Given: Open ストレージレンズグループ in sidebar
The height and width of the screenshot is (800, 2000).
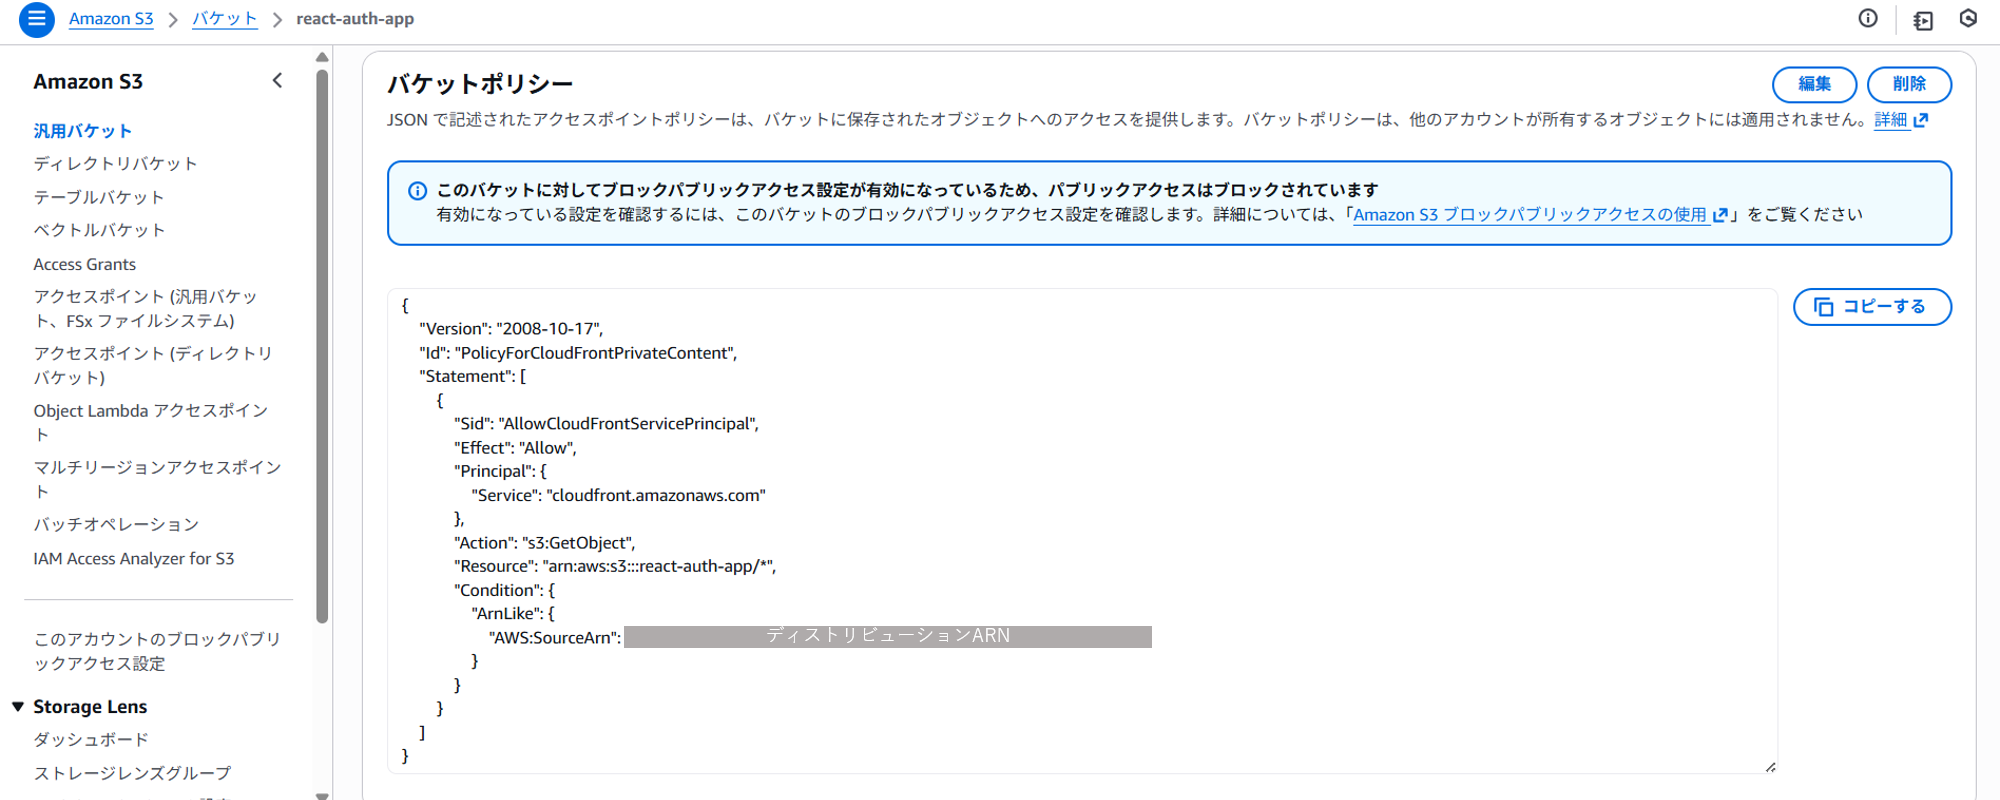Looking at the screenshot, I should tap(132, 774).
